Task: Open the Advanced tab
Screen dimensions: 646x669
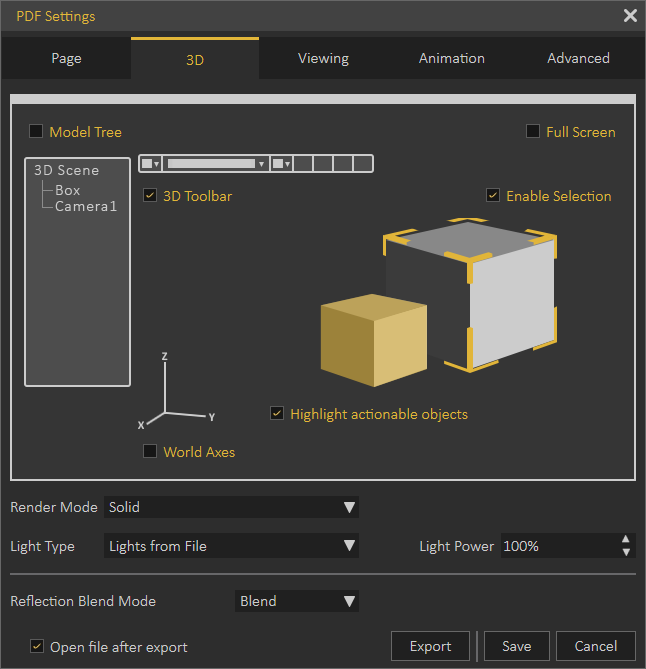Action: pos(578,58)
